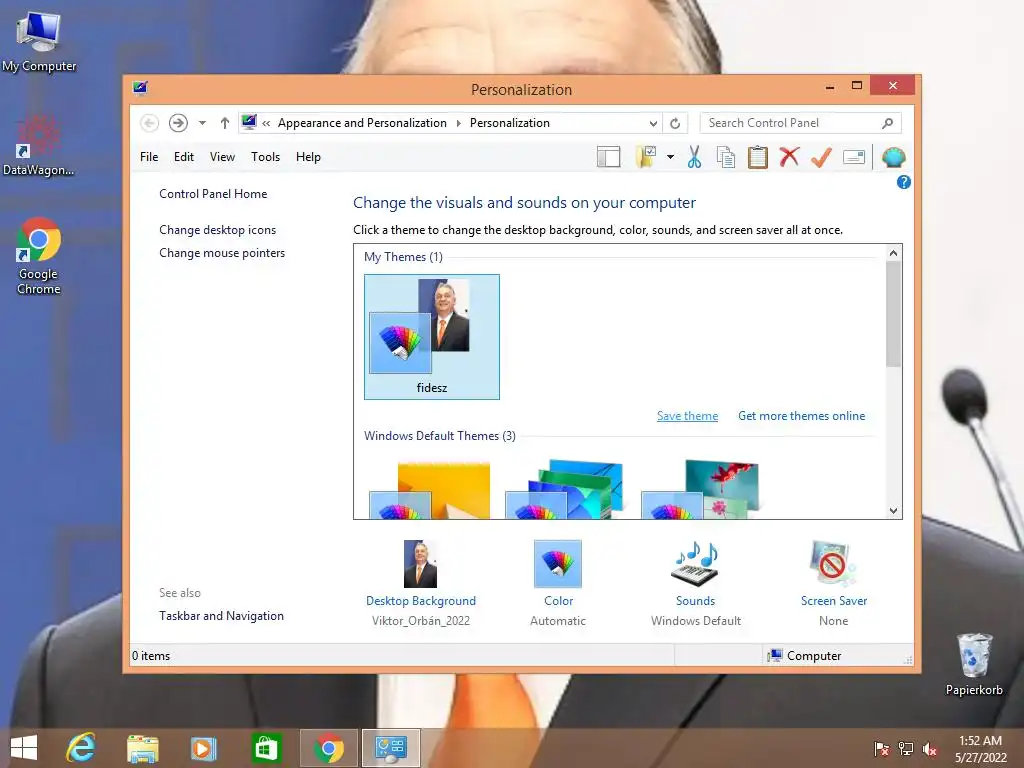Click the red X Delete icon
The image size is (1024, 768).
(789, 157)
